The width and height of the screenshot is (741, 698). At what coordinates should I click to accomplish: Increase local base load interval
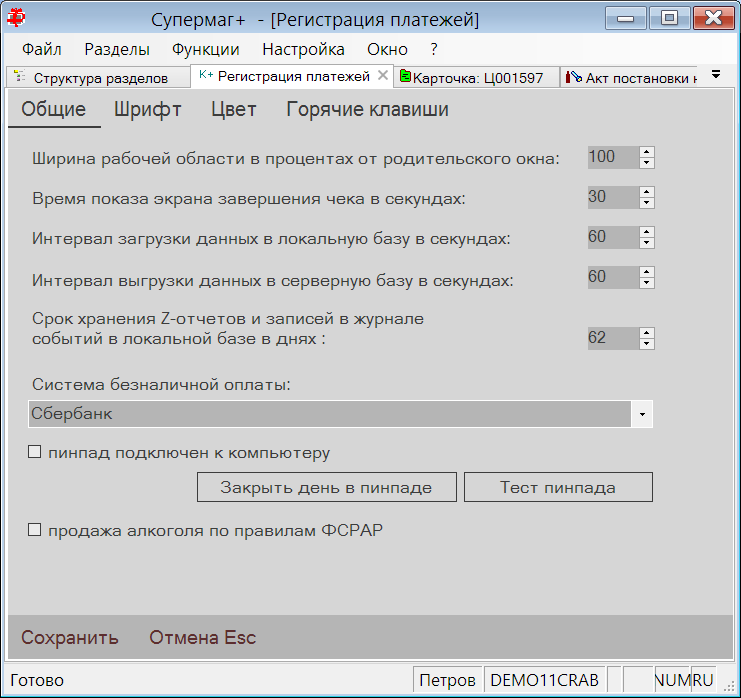pyautogui.click(x=647, y=232)
